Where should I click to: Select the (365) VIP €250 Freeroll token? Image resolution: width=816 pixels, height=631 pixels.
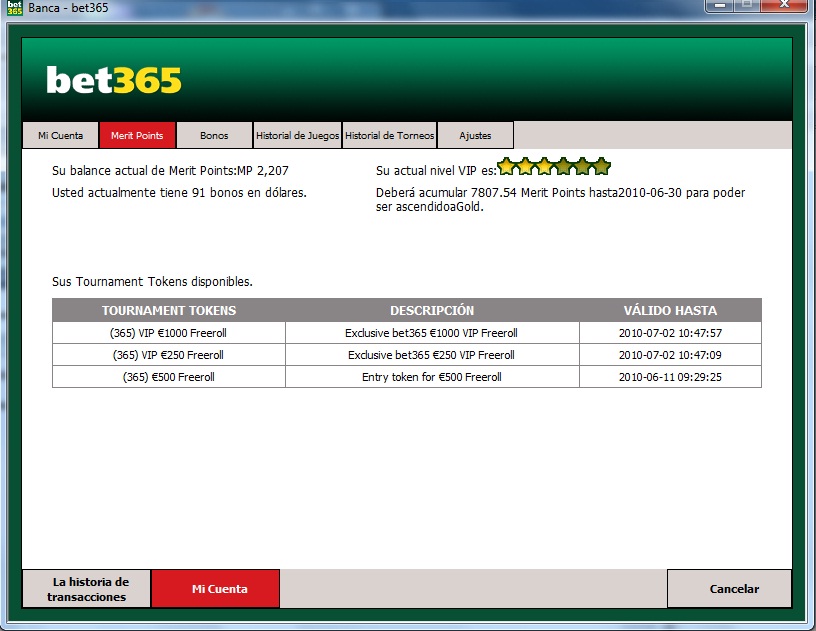click(x=169, y=355)
